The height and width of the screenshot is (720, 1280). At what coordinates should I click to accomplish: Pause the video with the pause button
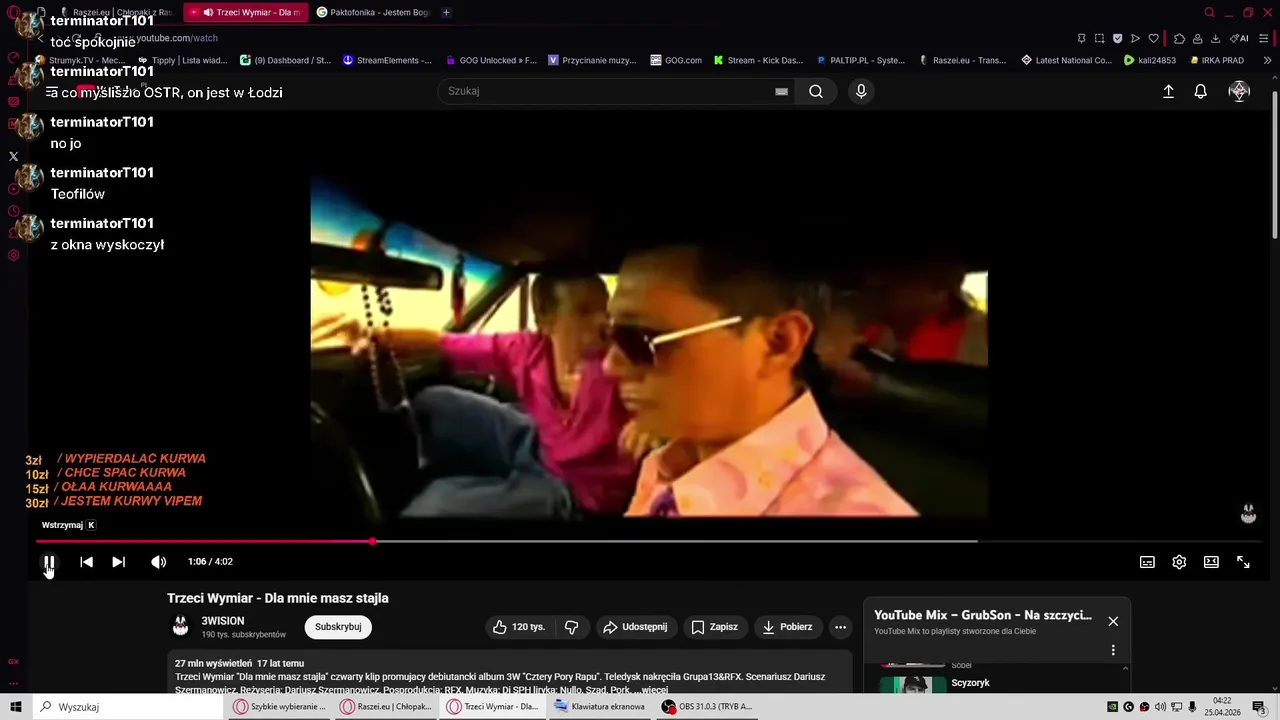point(49,562)
